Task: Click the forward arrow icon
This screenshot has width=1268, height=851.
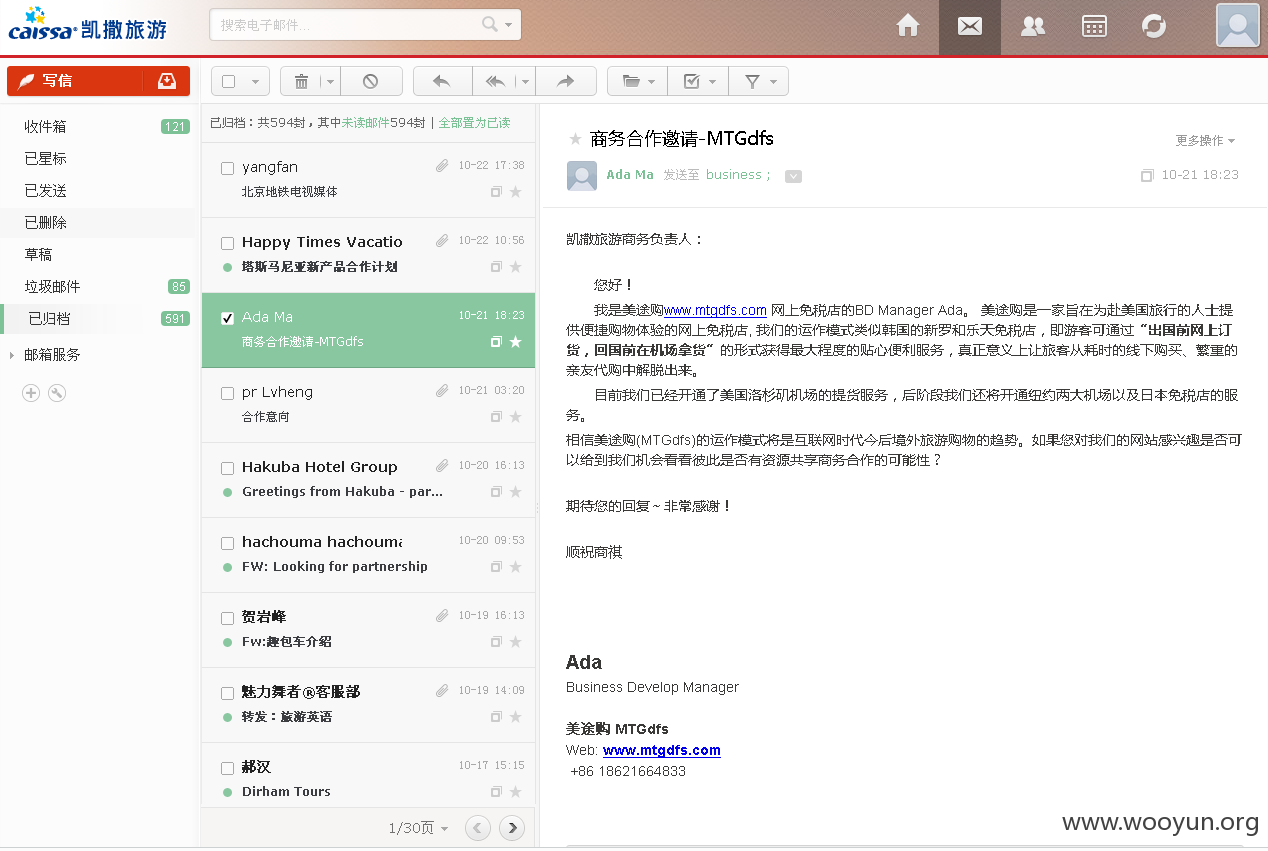Action: tap(566, 82)
